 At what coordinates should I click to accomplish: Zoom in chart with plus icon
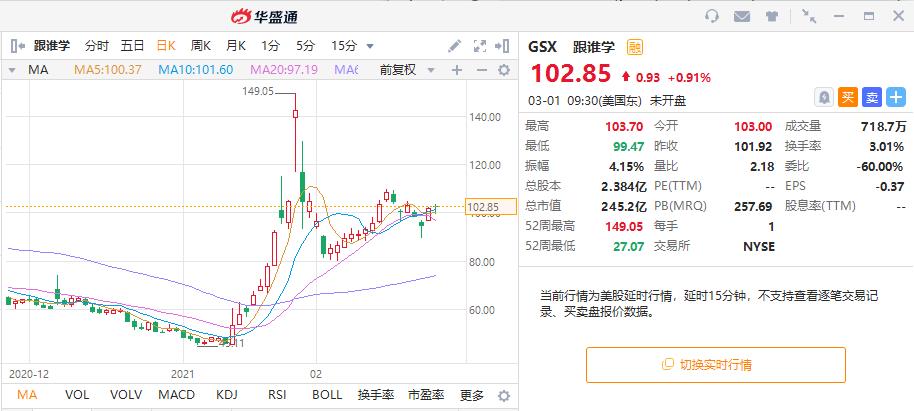pos(457,70)
